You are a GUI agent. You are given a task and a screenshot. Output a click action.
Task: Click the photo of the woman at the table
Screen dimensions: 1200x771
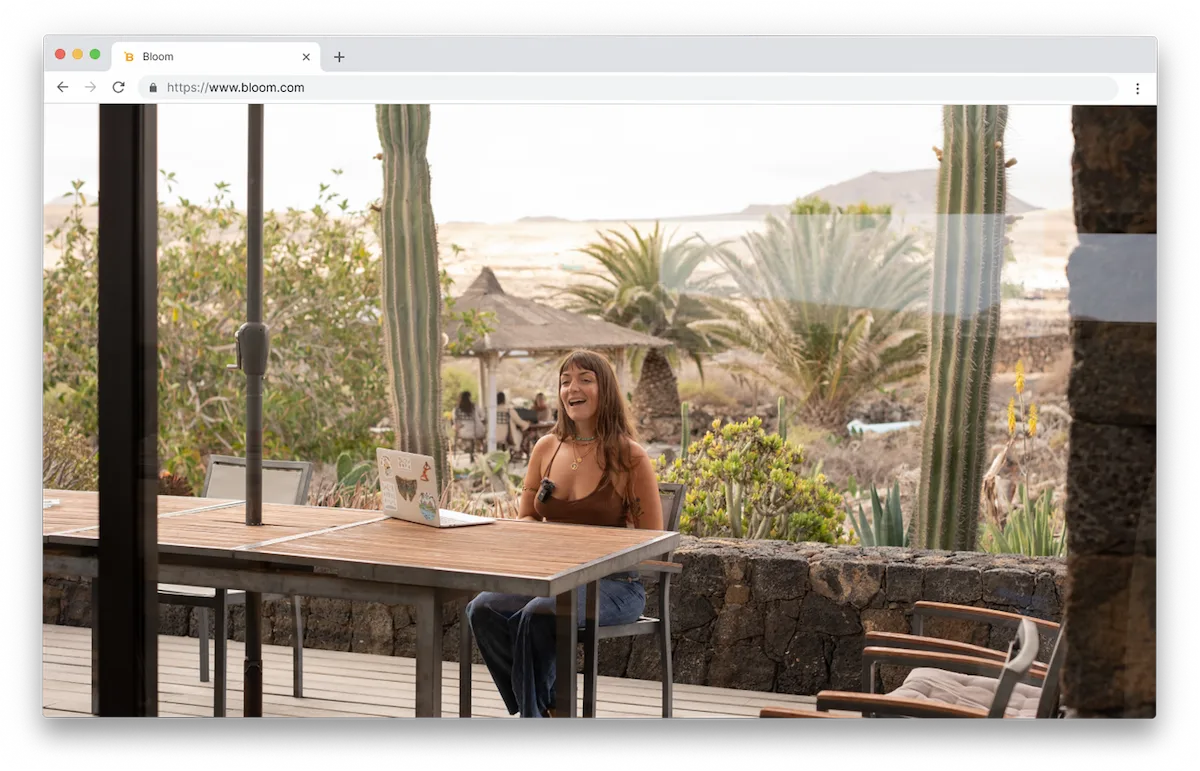(600, 411)
